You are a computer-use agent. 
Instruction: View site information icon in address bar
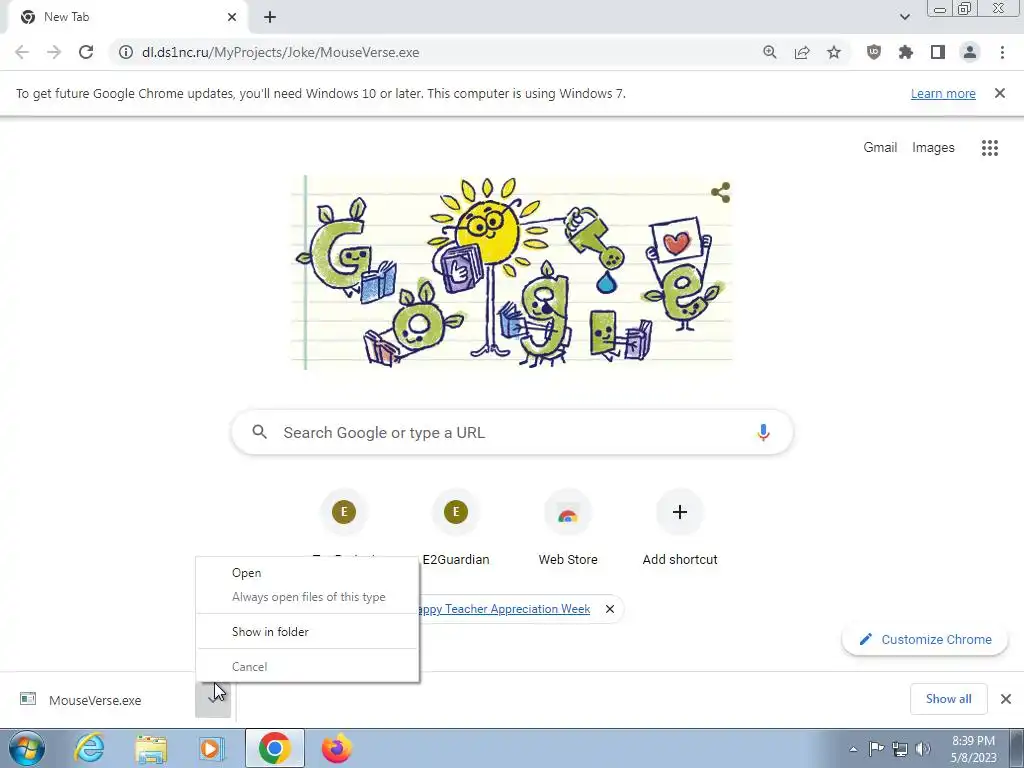(x=125, y=52)
